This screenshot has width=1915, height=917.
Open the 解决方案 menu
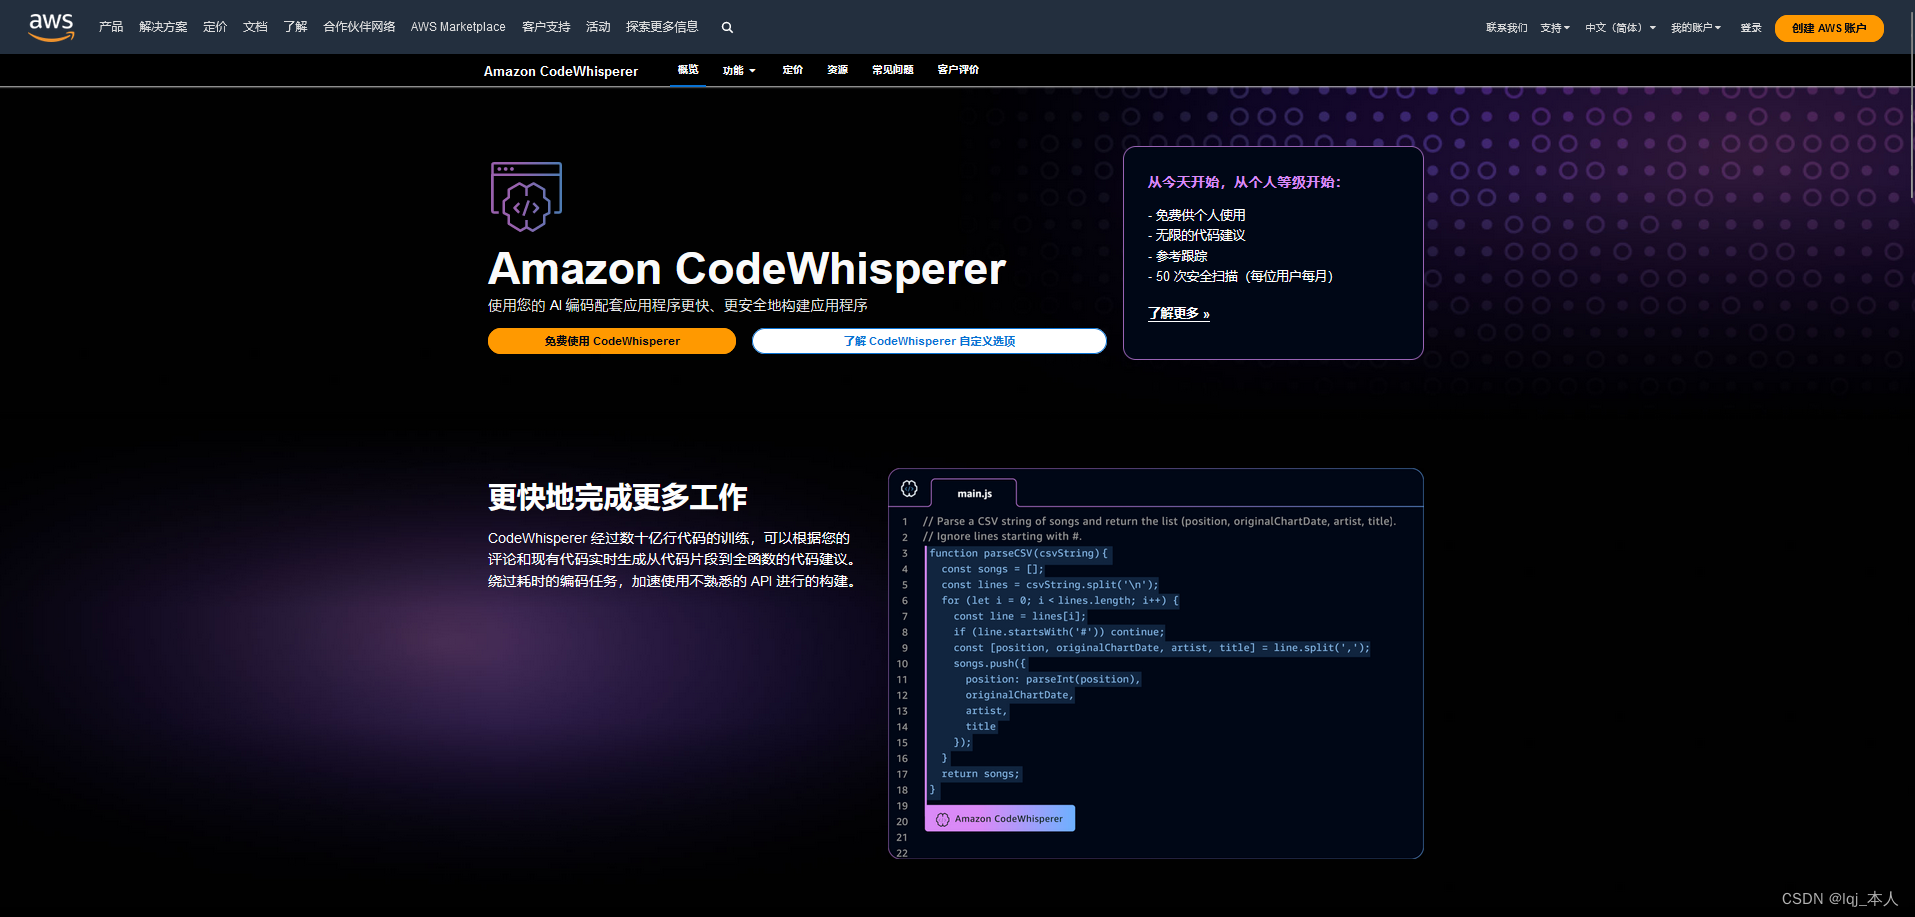pyautogui.click(x=163, y=27)
